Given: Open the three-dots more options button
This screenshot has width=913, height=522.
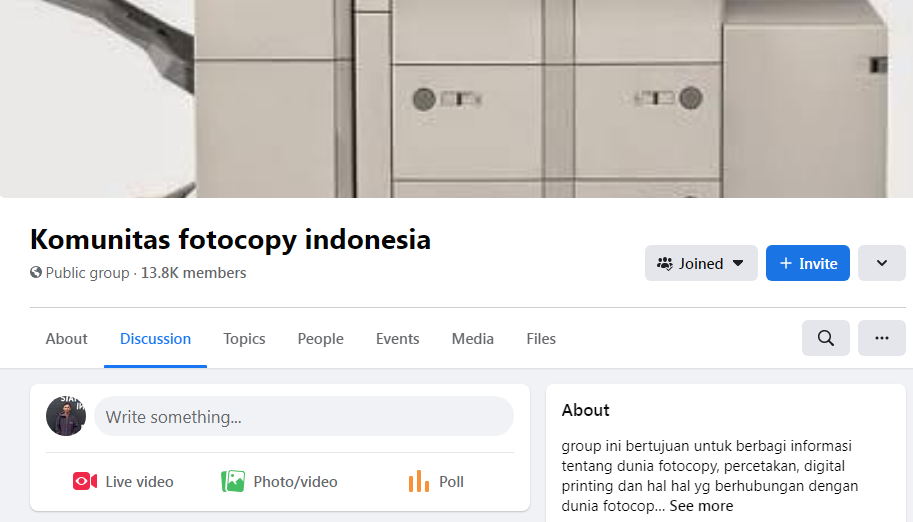Looking at the screenshot, I should tap(882, 338).
